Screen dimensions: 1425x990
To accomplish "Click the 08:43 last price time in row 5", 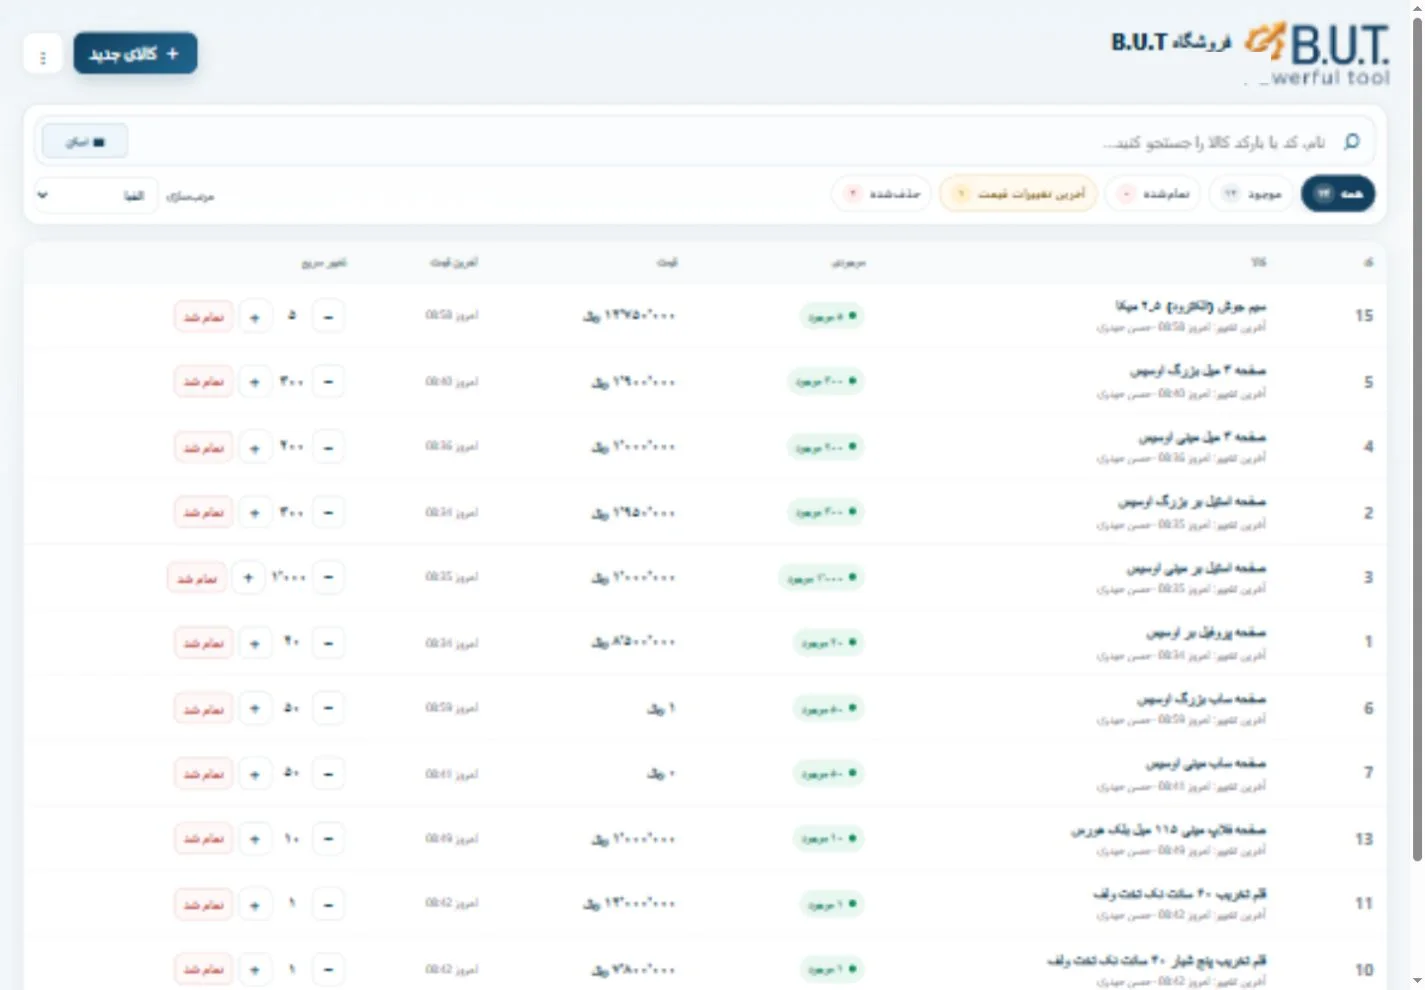I will [452, 381].
